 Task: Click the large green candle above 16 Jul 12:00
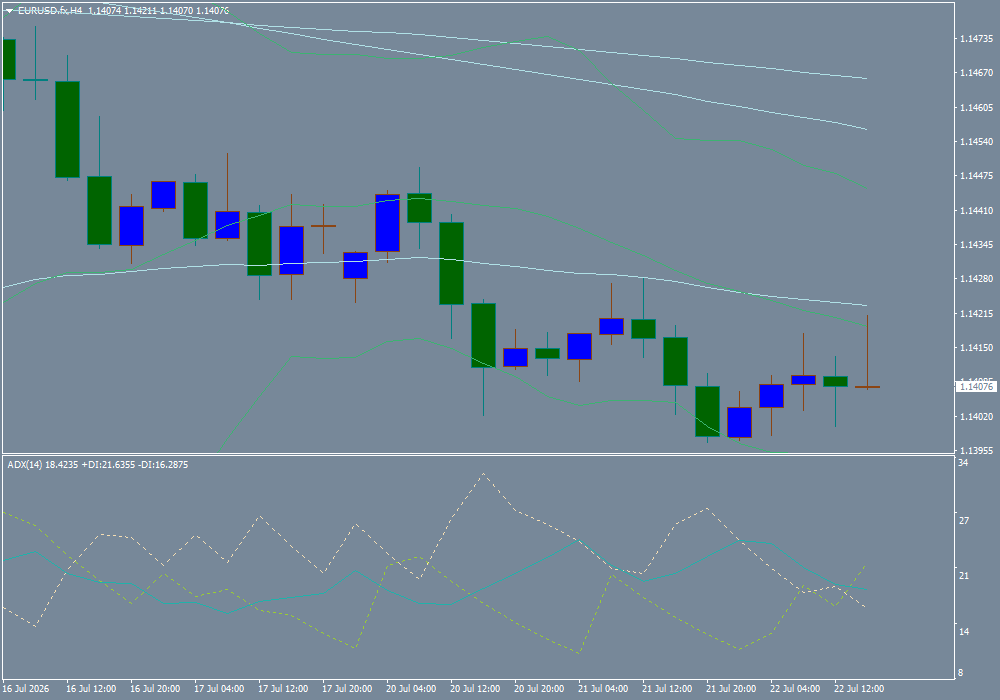[68, 129]
